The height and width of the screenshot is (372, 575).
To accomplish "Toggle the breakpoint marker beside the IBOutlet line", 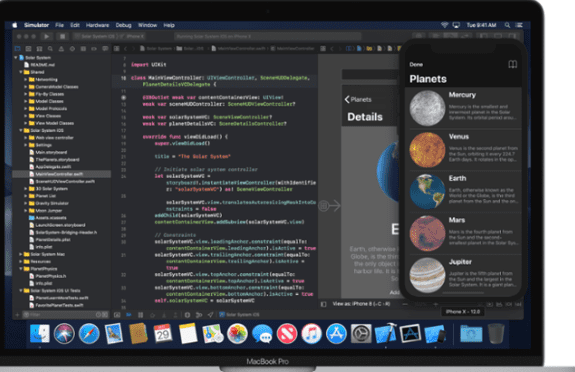I will coord(124,98).
